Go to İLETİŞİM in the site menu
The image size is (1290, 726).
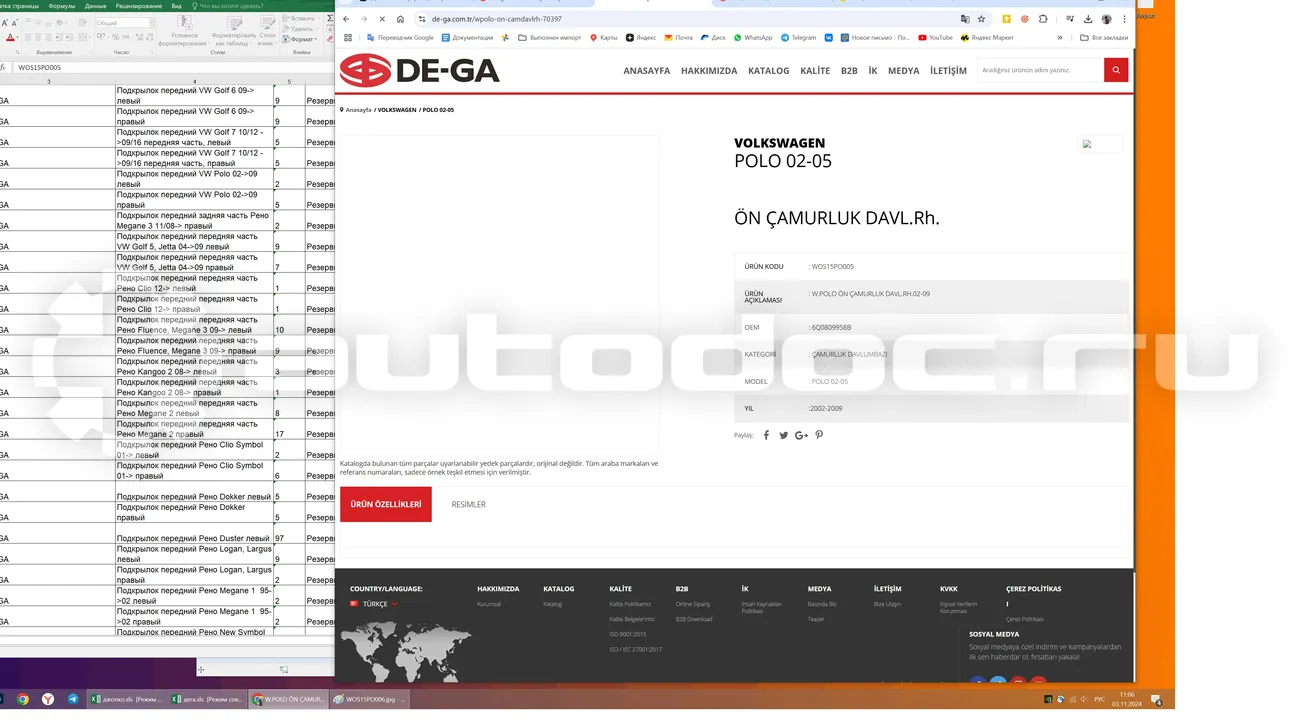pyautogui.click(x=948, y=71)
